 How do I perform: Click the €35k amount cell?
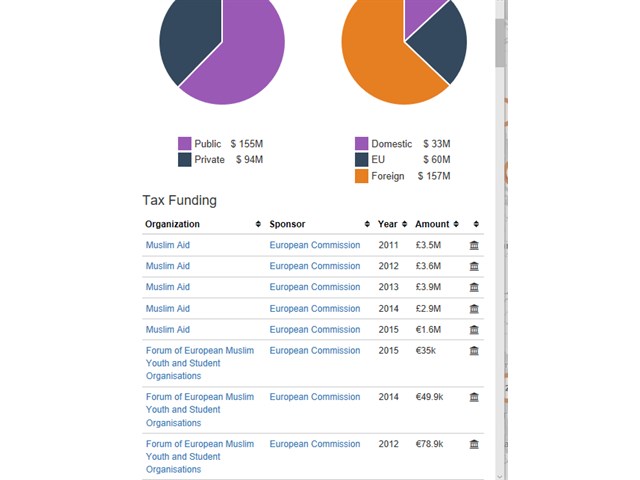click(426, 351)
